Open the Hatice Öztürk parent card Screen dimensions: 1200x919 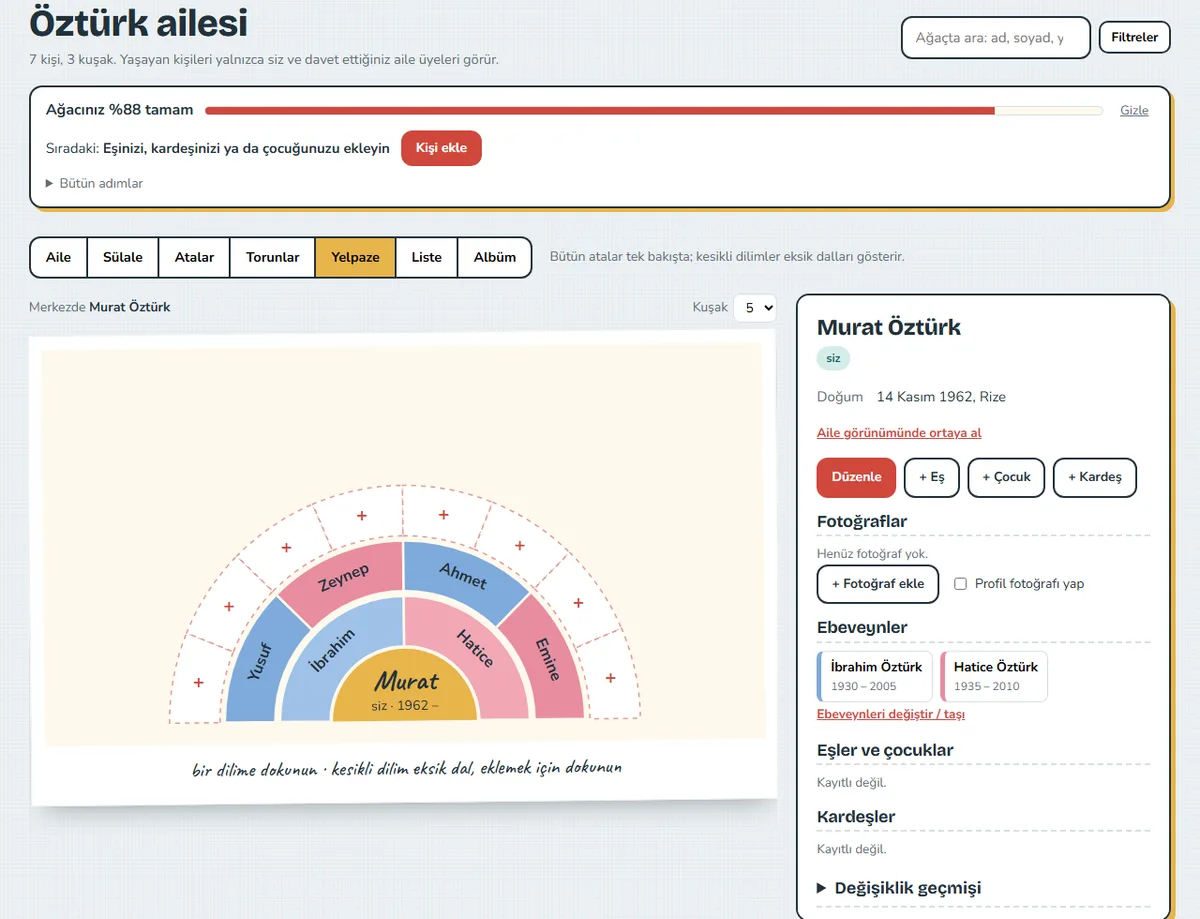[x=994, y=676]
